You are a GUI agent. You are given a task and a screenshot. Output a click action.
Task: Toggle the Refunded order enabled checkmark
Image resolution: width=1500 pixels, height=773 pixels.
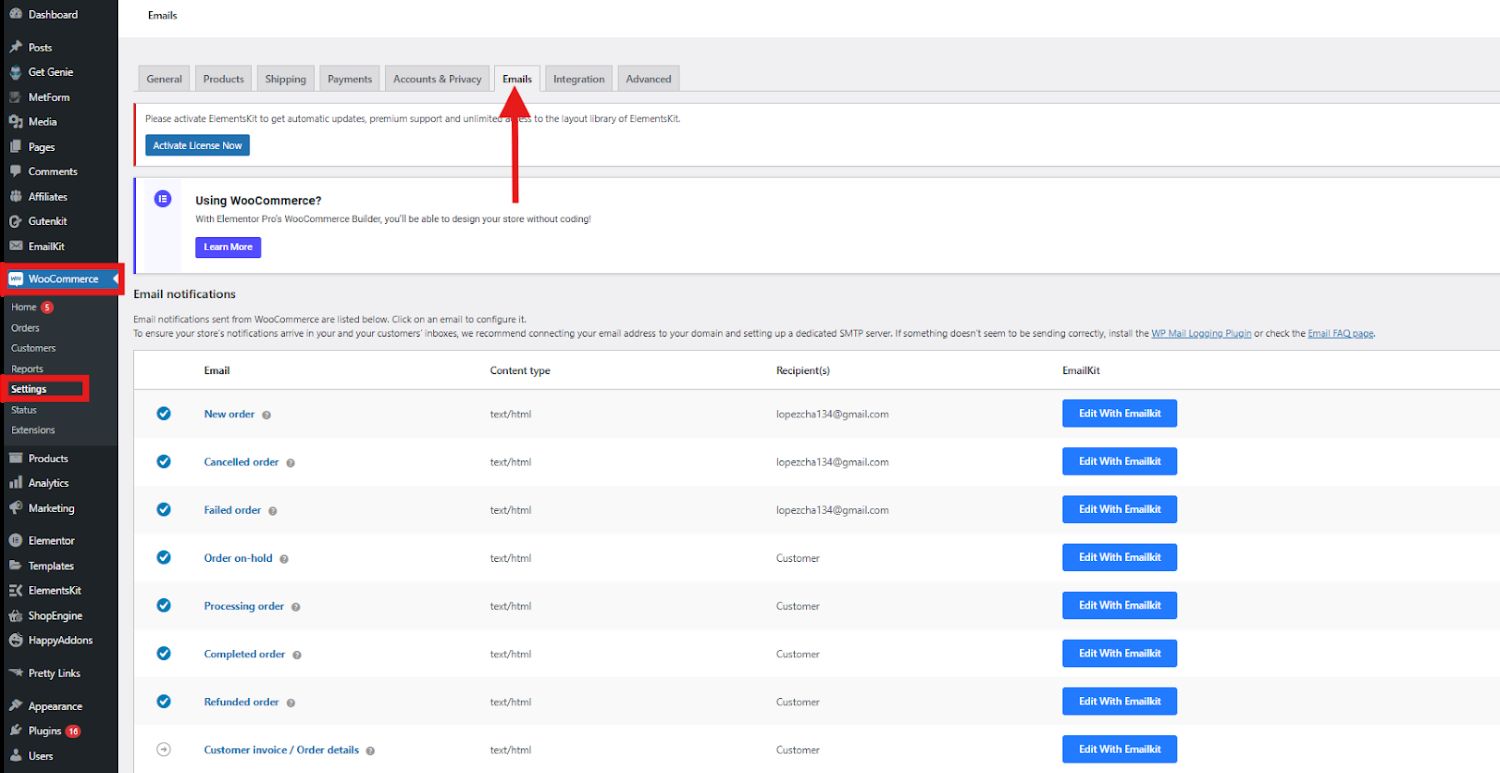coord(164,701)
